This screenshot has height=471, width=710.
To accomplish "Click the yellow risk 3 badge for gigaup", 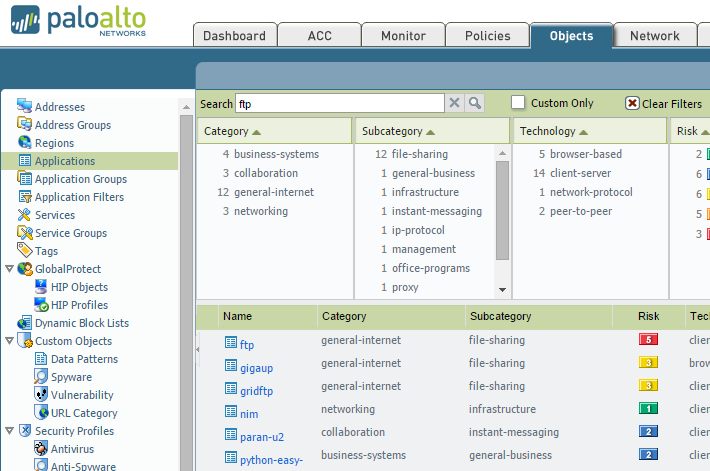I will [648, 362].
